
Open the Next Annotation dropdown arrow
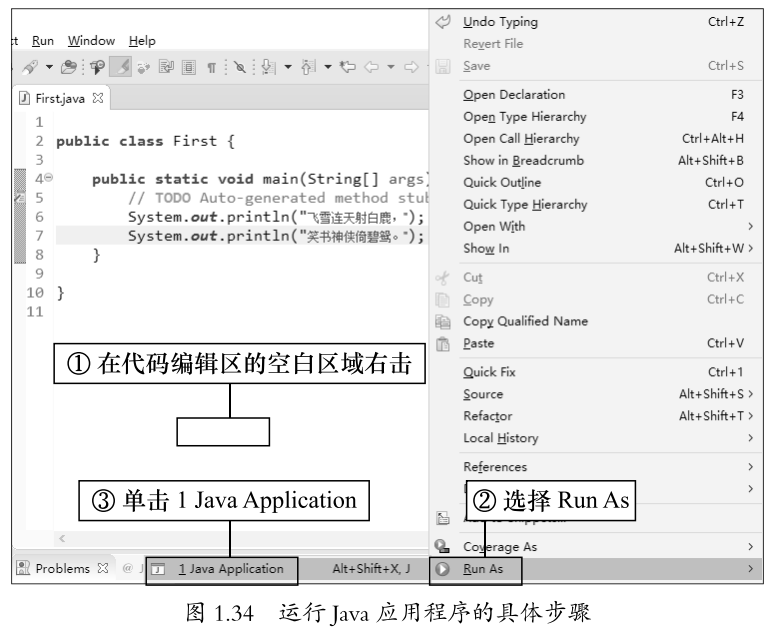[x=288, y=66]
